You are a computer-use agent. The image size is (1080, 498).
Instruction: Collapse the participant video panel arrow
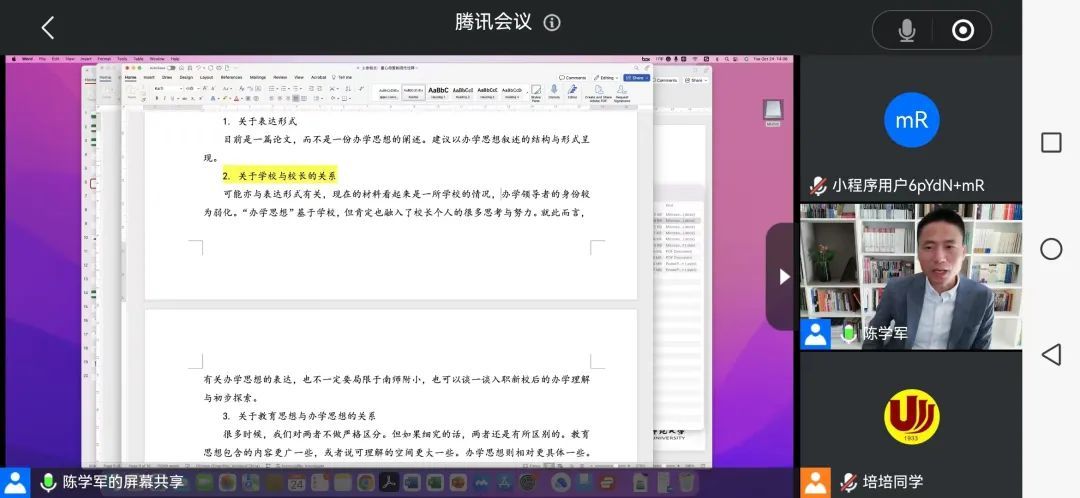784,277
